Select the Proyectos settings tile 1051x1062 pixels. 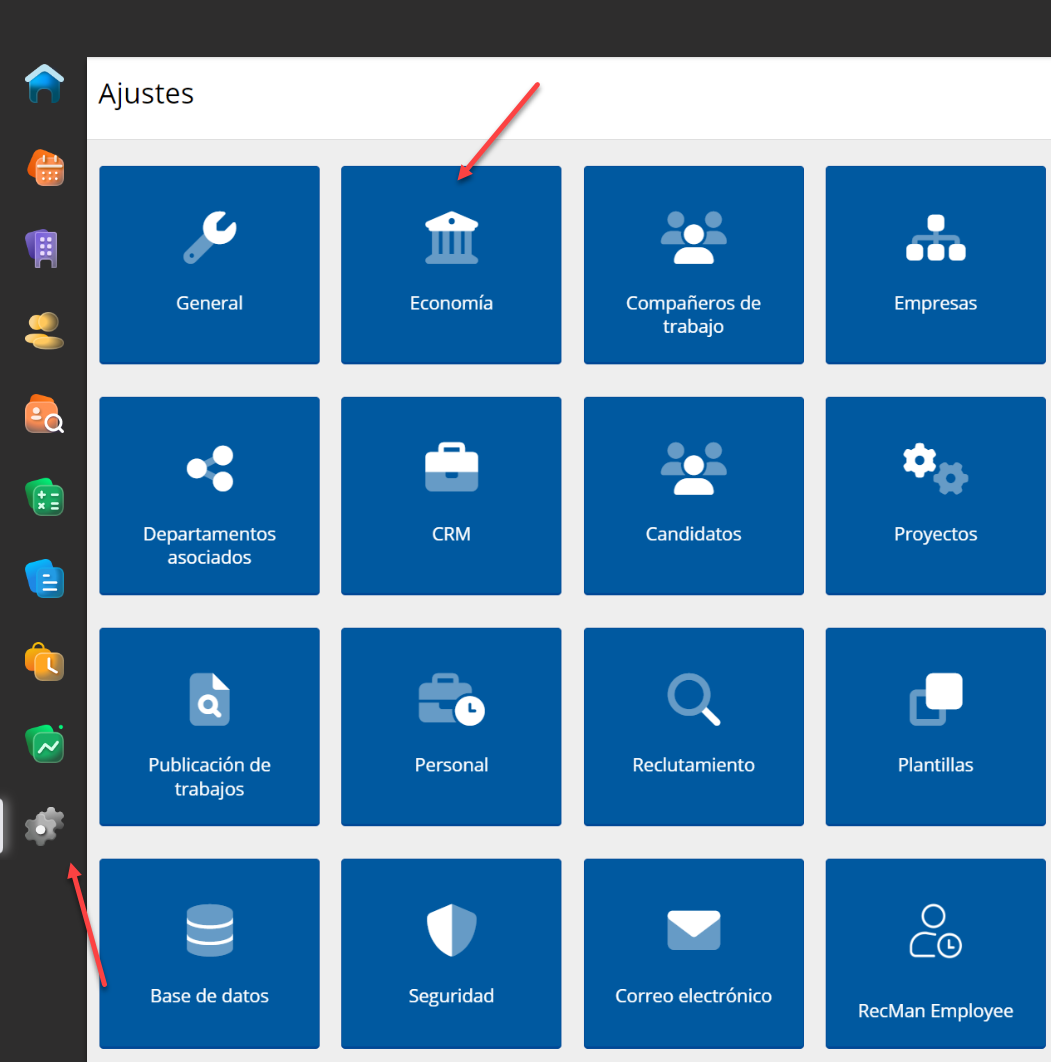(935, 496)
